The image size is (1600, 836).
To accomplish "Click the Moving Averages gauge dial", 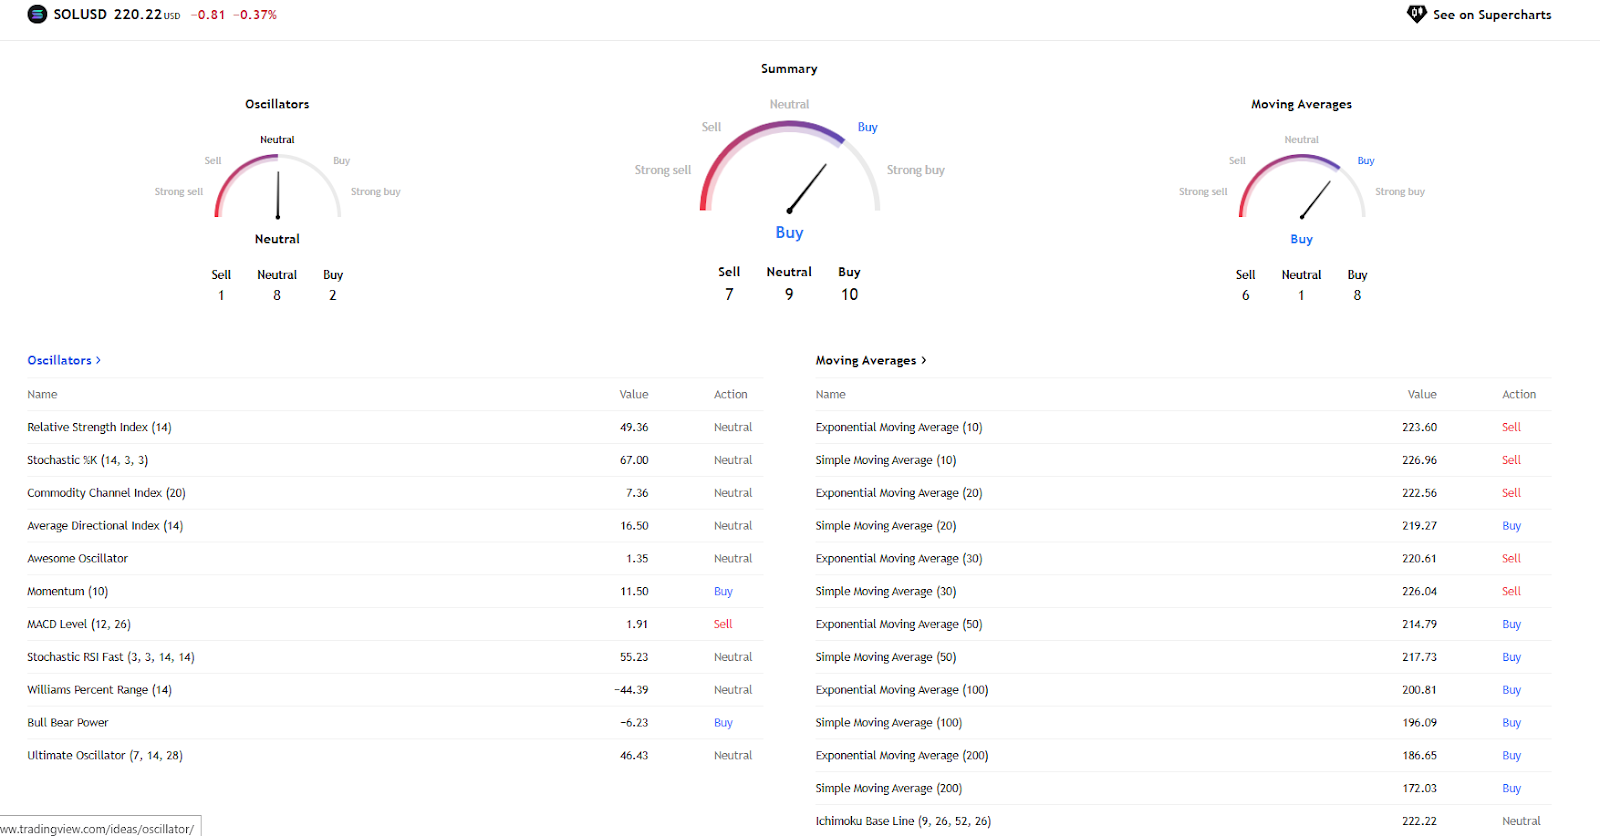I will (1301, 187).
